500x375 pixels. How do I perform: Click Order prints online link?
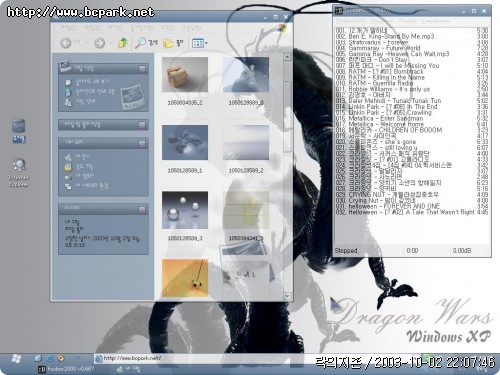[95, 91]
